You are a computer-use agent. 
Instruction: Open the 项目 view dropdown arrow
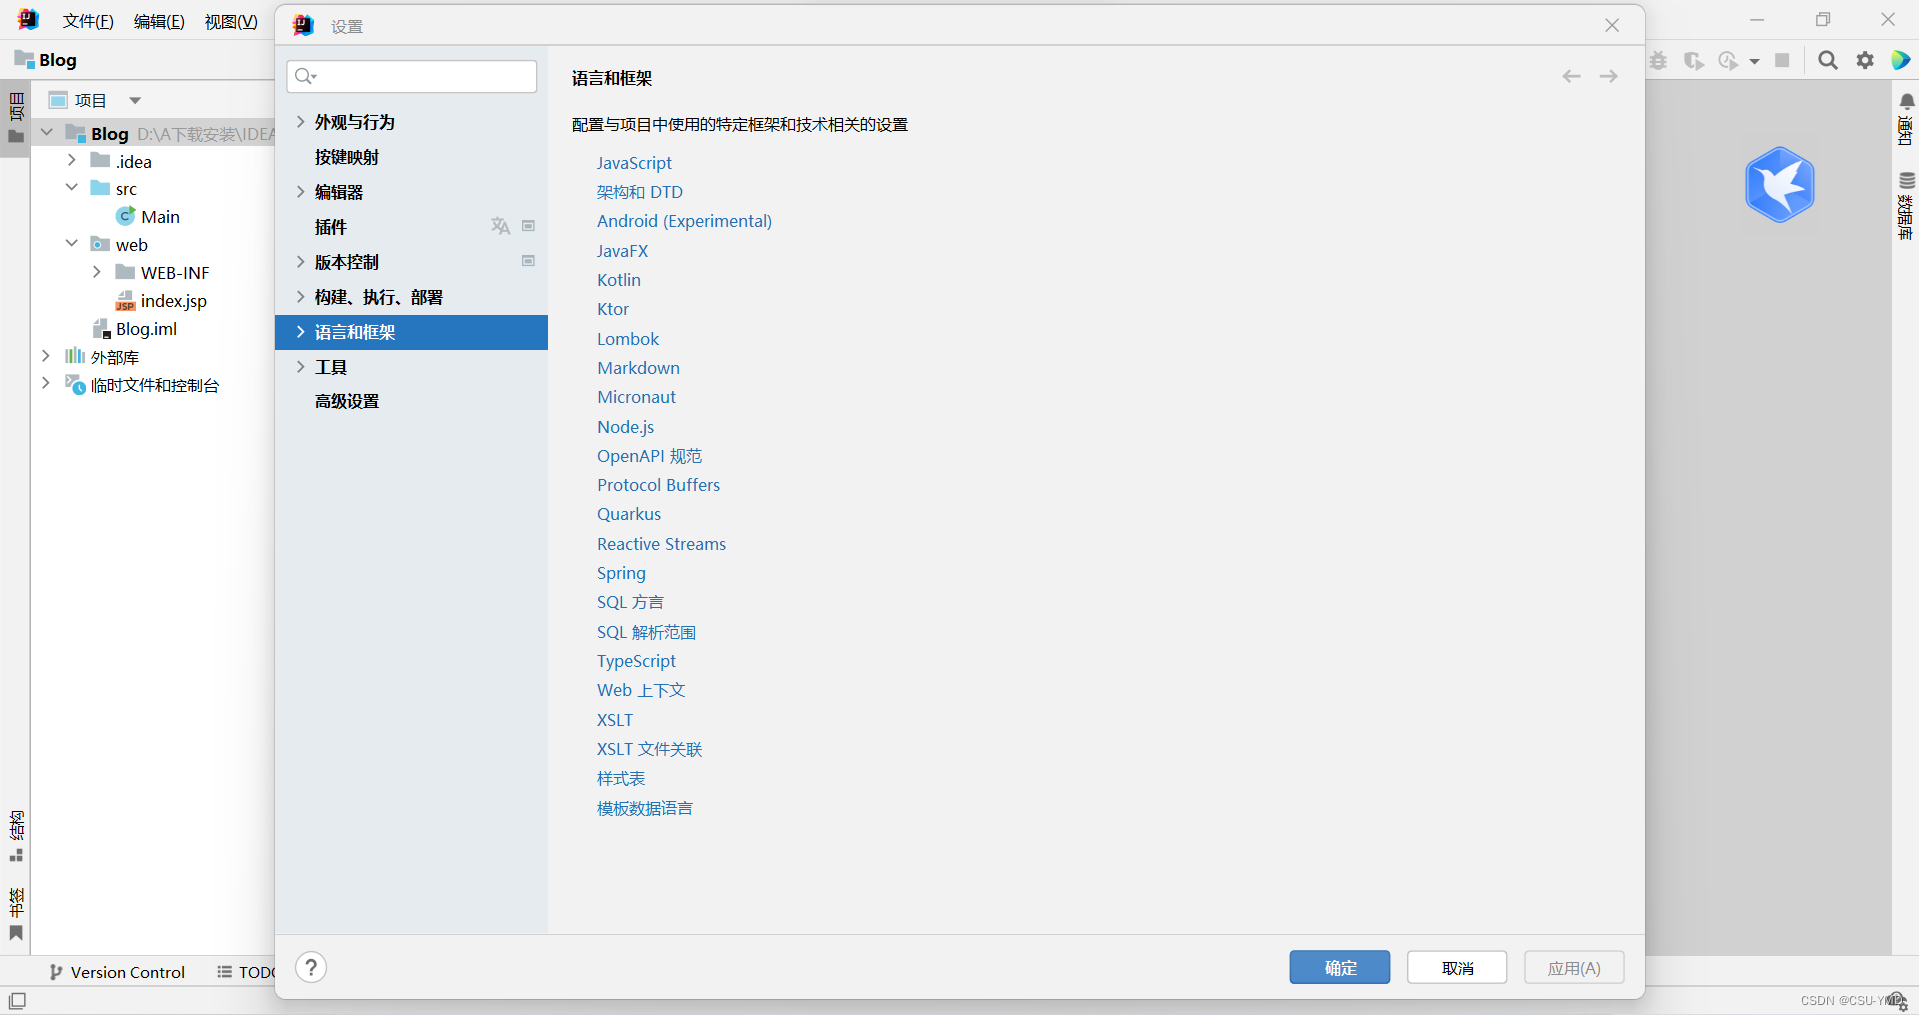pyautogui.click(x=135, y=100)
